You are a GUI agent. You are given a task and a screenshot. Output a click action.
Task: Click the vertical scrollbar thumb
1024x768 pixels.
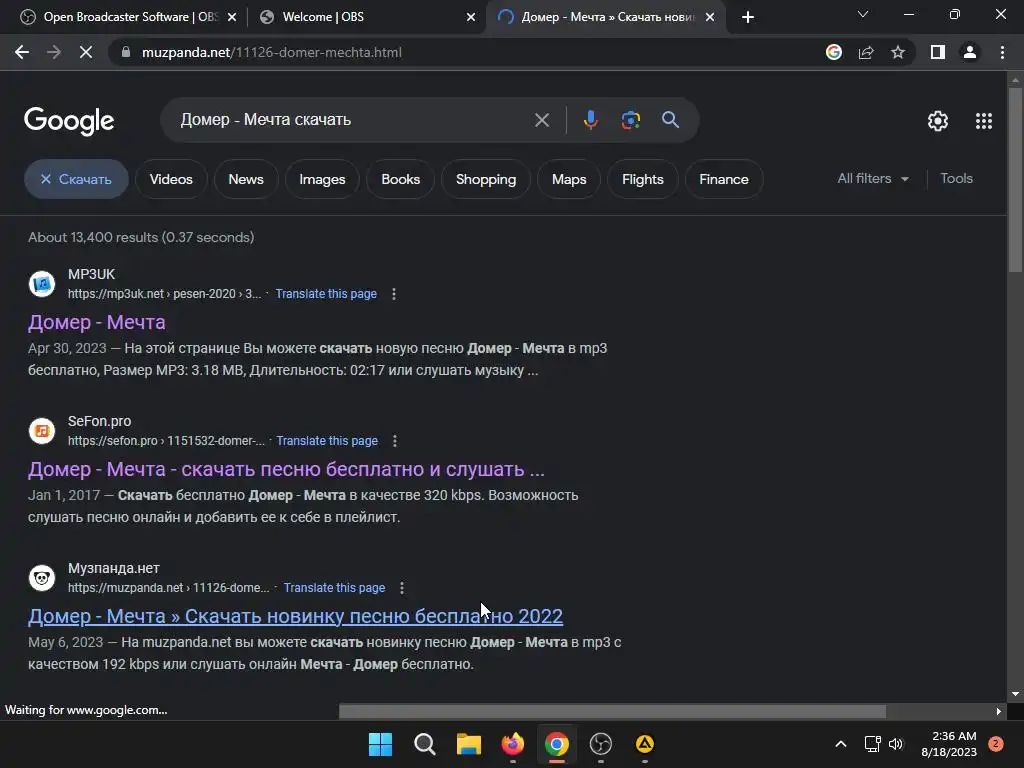tap(1015, 180)
